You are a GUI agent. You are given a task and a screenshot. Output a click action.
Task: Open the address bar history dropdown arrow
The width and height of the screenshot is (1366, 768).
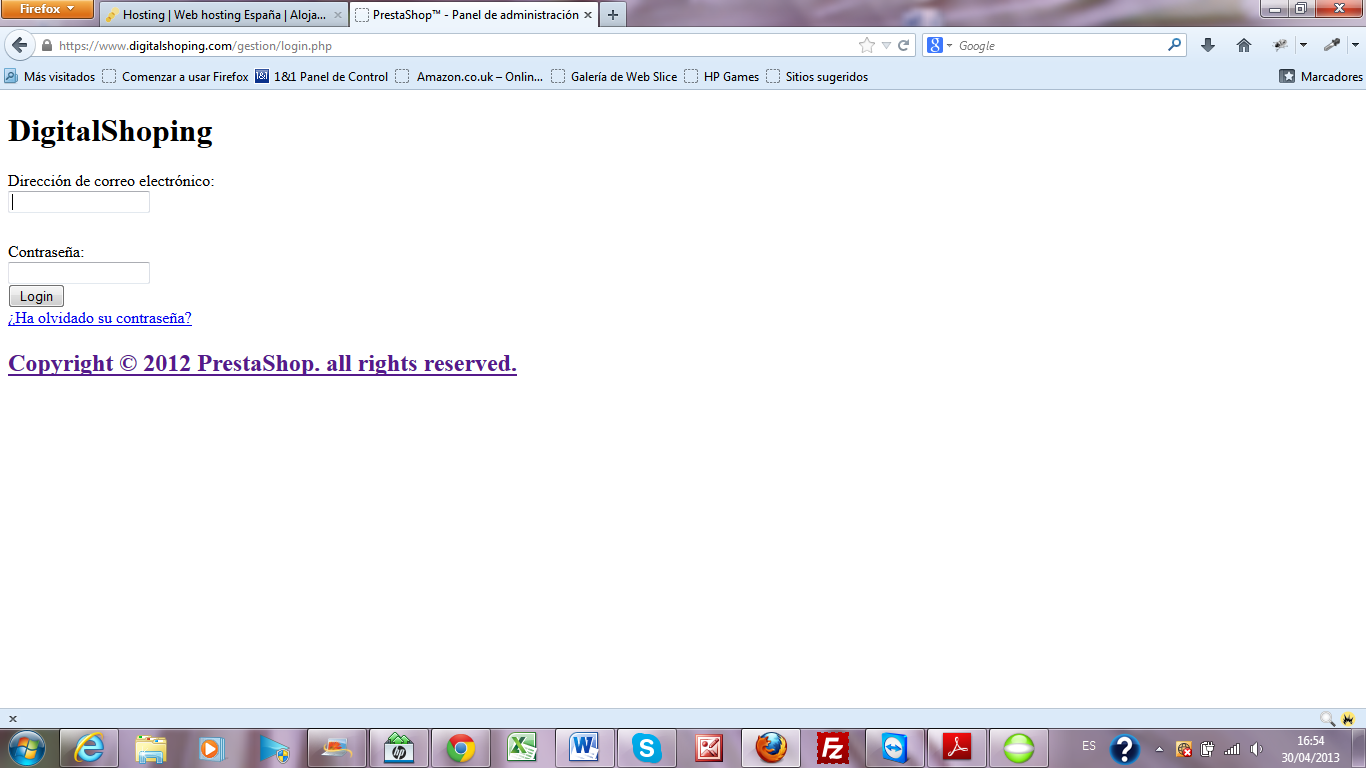point(886,46)
